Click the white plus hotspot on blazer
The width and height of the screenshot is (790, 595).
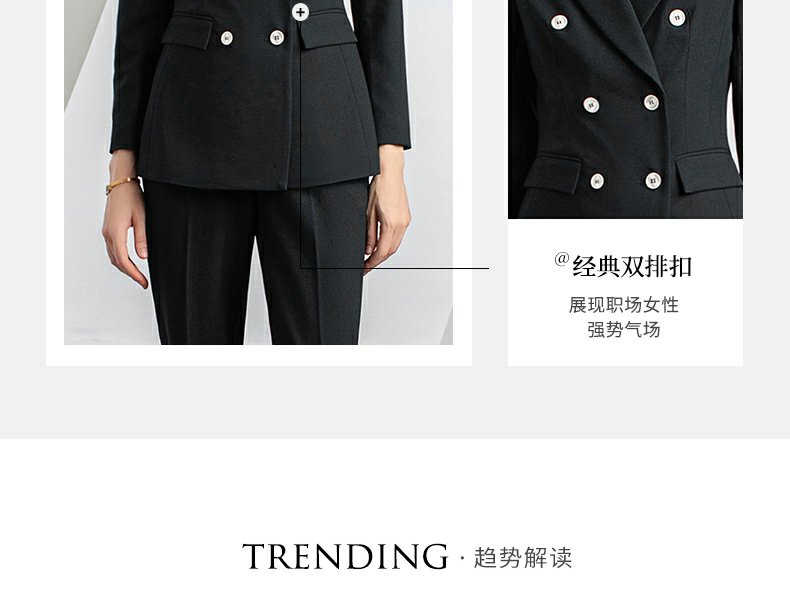[300, 12]
